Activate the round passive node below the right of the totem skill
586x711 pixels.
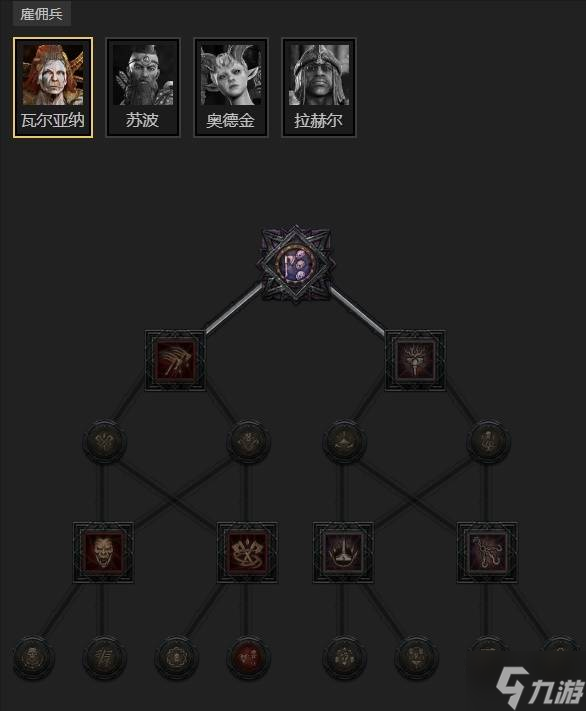(x=488, y=442)
